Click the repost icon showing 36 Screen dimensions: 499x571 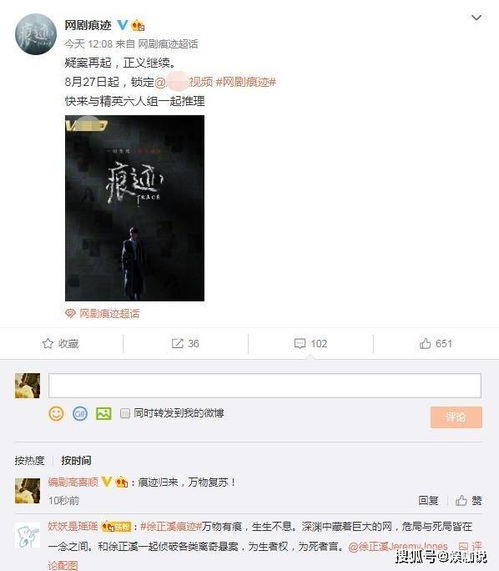177,343
